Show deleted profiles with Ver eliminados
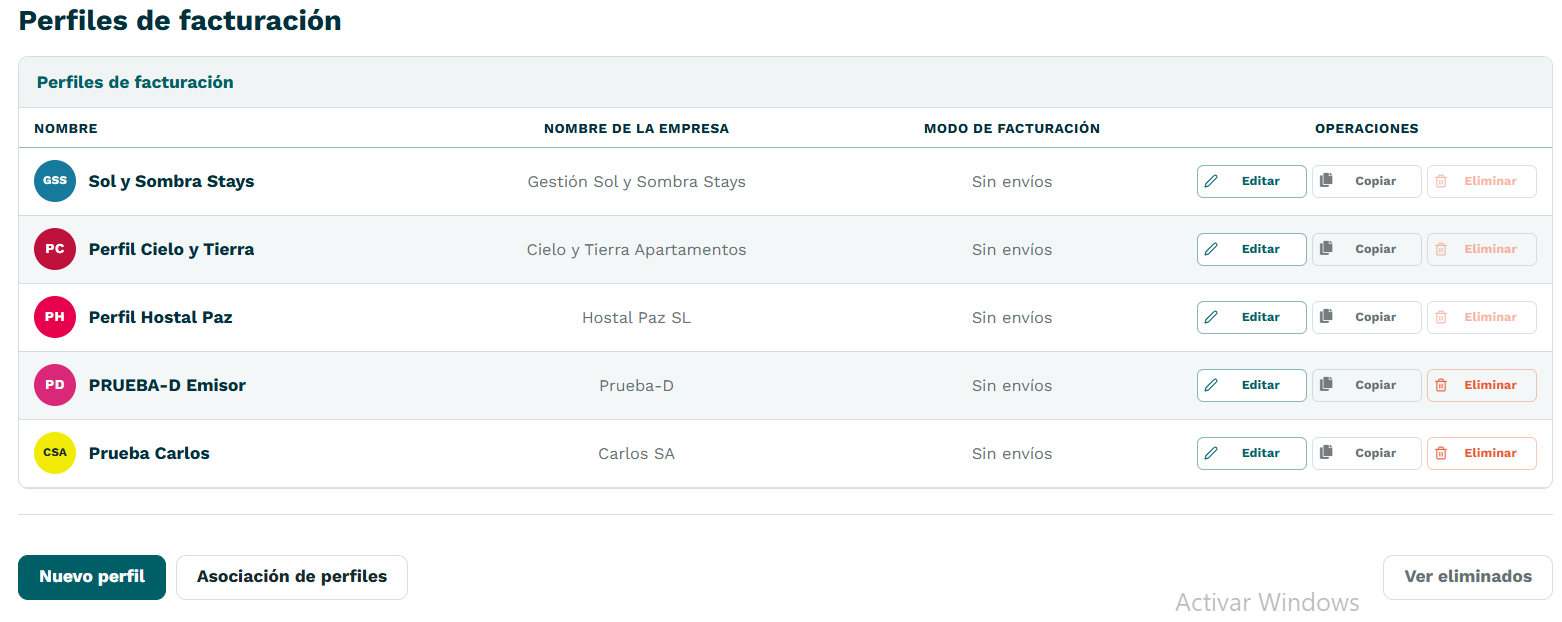 click(1467, 577)
